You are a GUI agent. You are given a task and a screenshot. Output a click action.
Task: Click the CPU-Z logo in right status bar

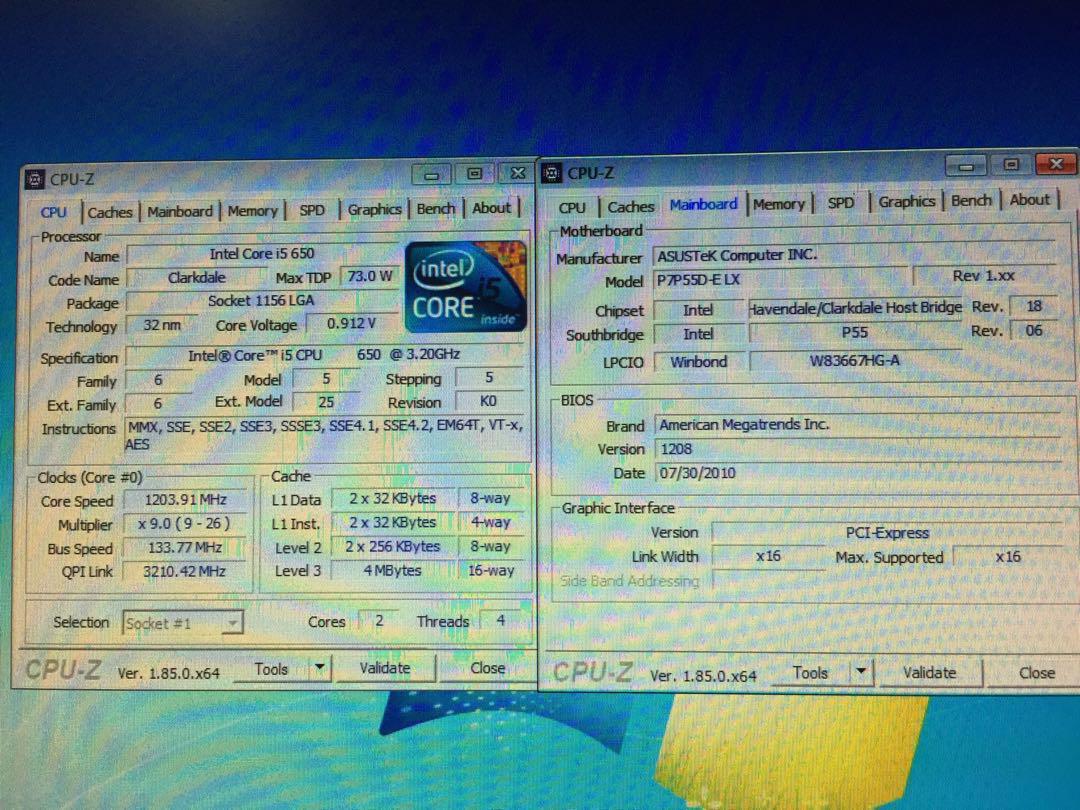point(590,672)
